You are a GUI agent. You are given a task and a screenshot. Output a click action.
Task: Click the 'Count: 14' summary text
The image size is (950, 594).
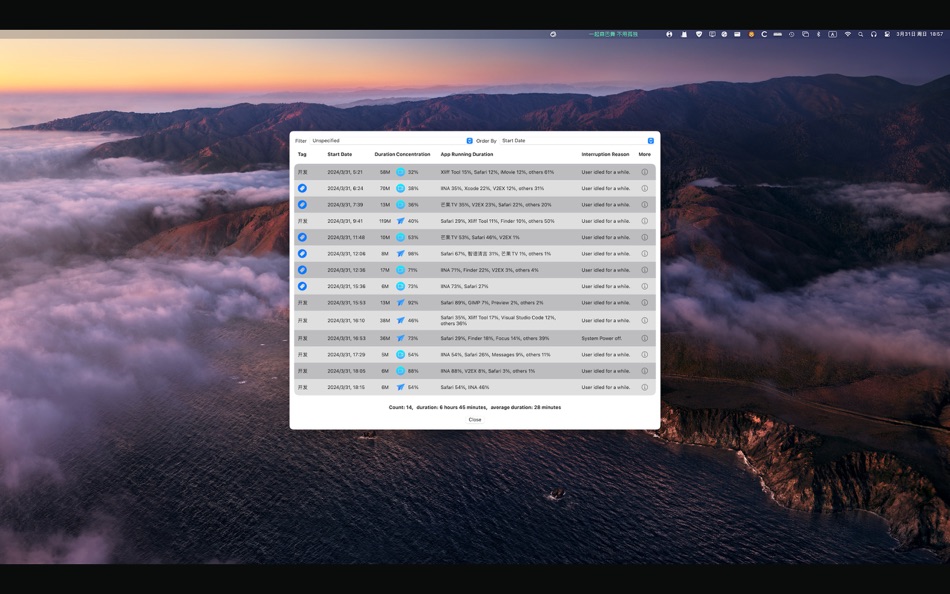[400, 407]
